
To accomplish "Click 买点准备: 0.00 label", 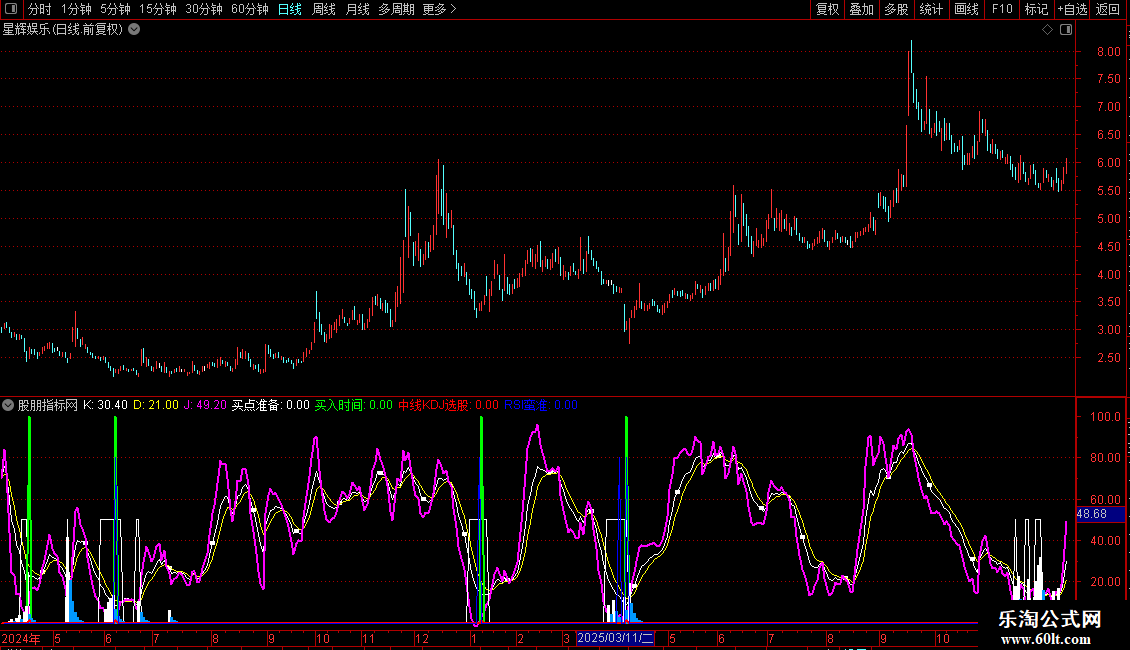I will click(x=270, y=405).
